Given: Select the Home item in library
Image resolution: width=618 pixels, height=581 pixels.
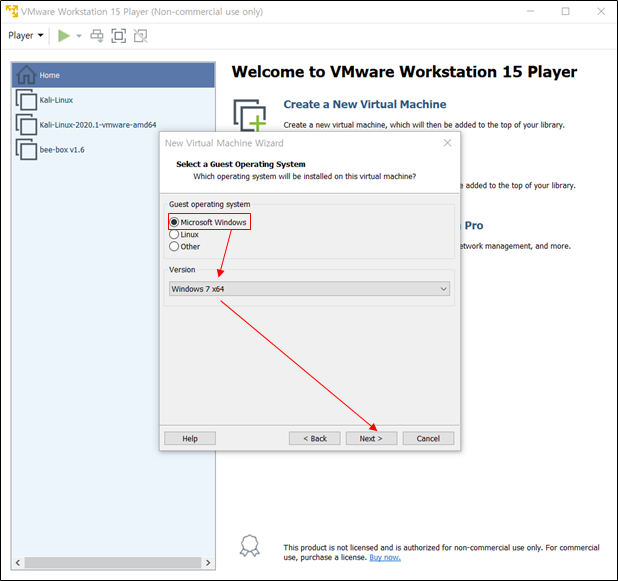Looking at the screenshot, I should [113, 75].
